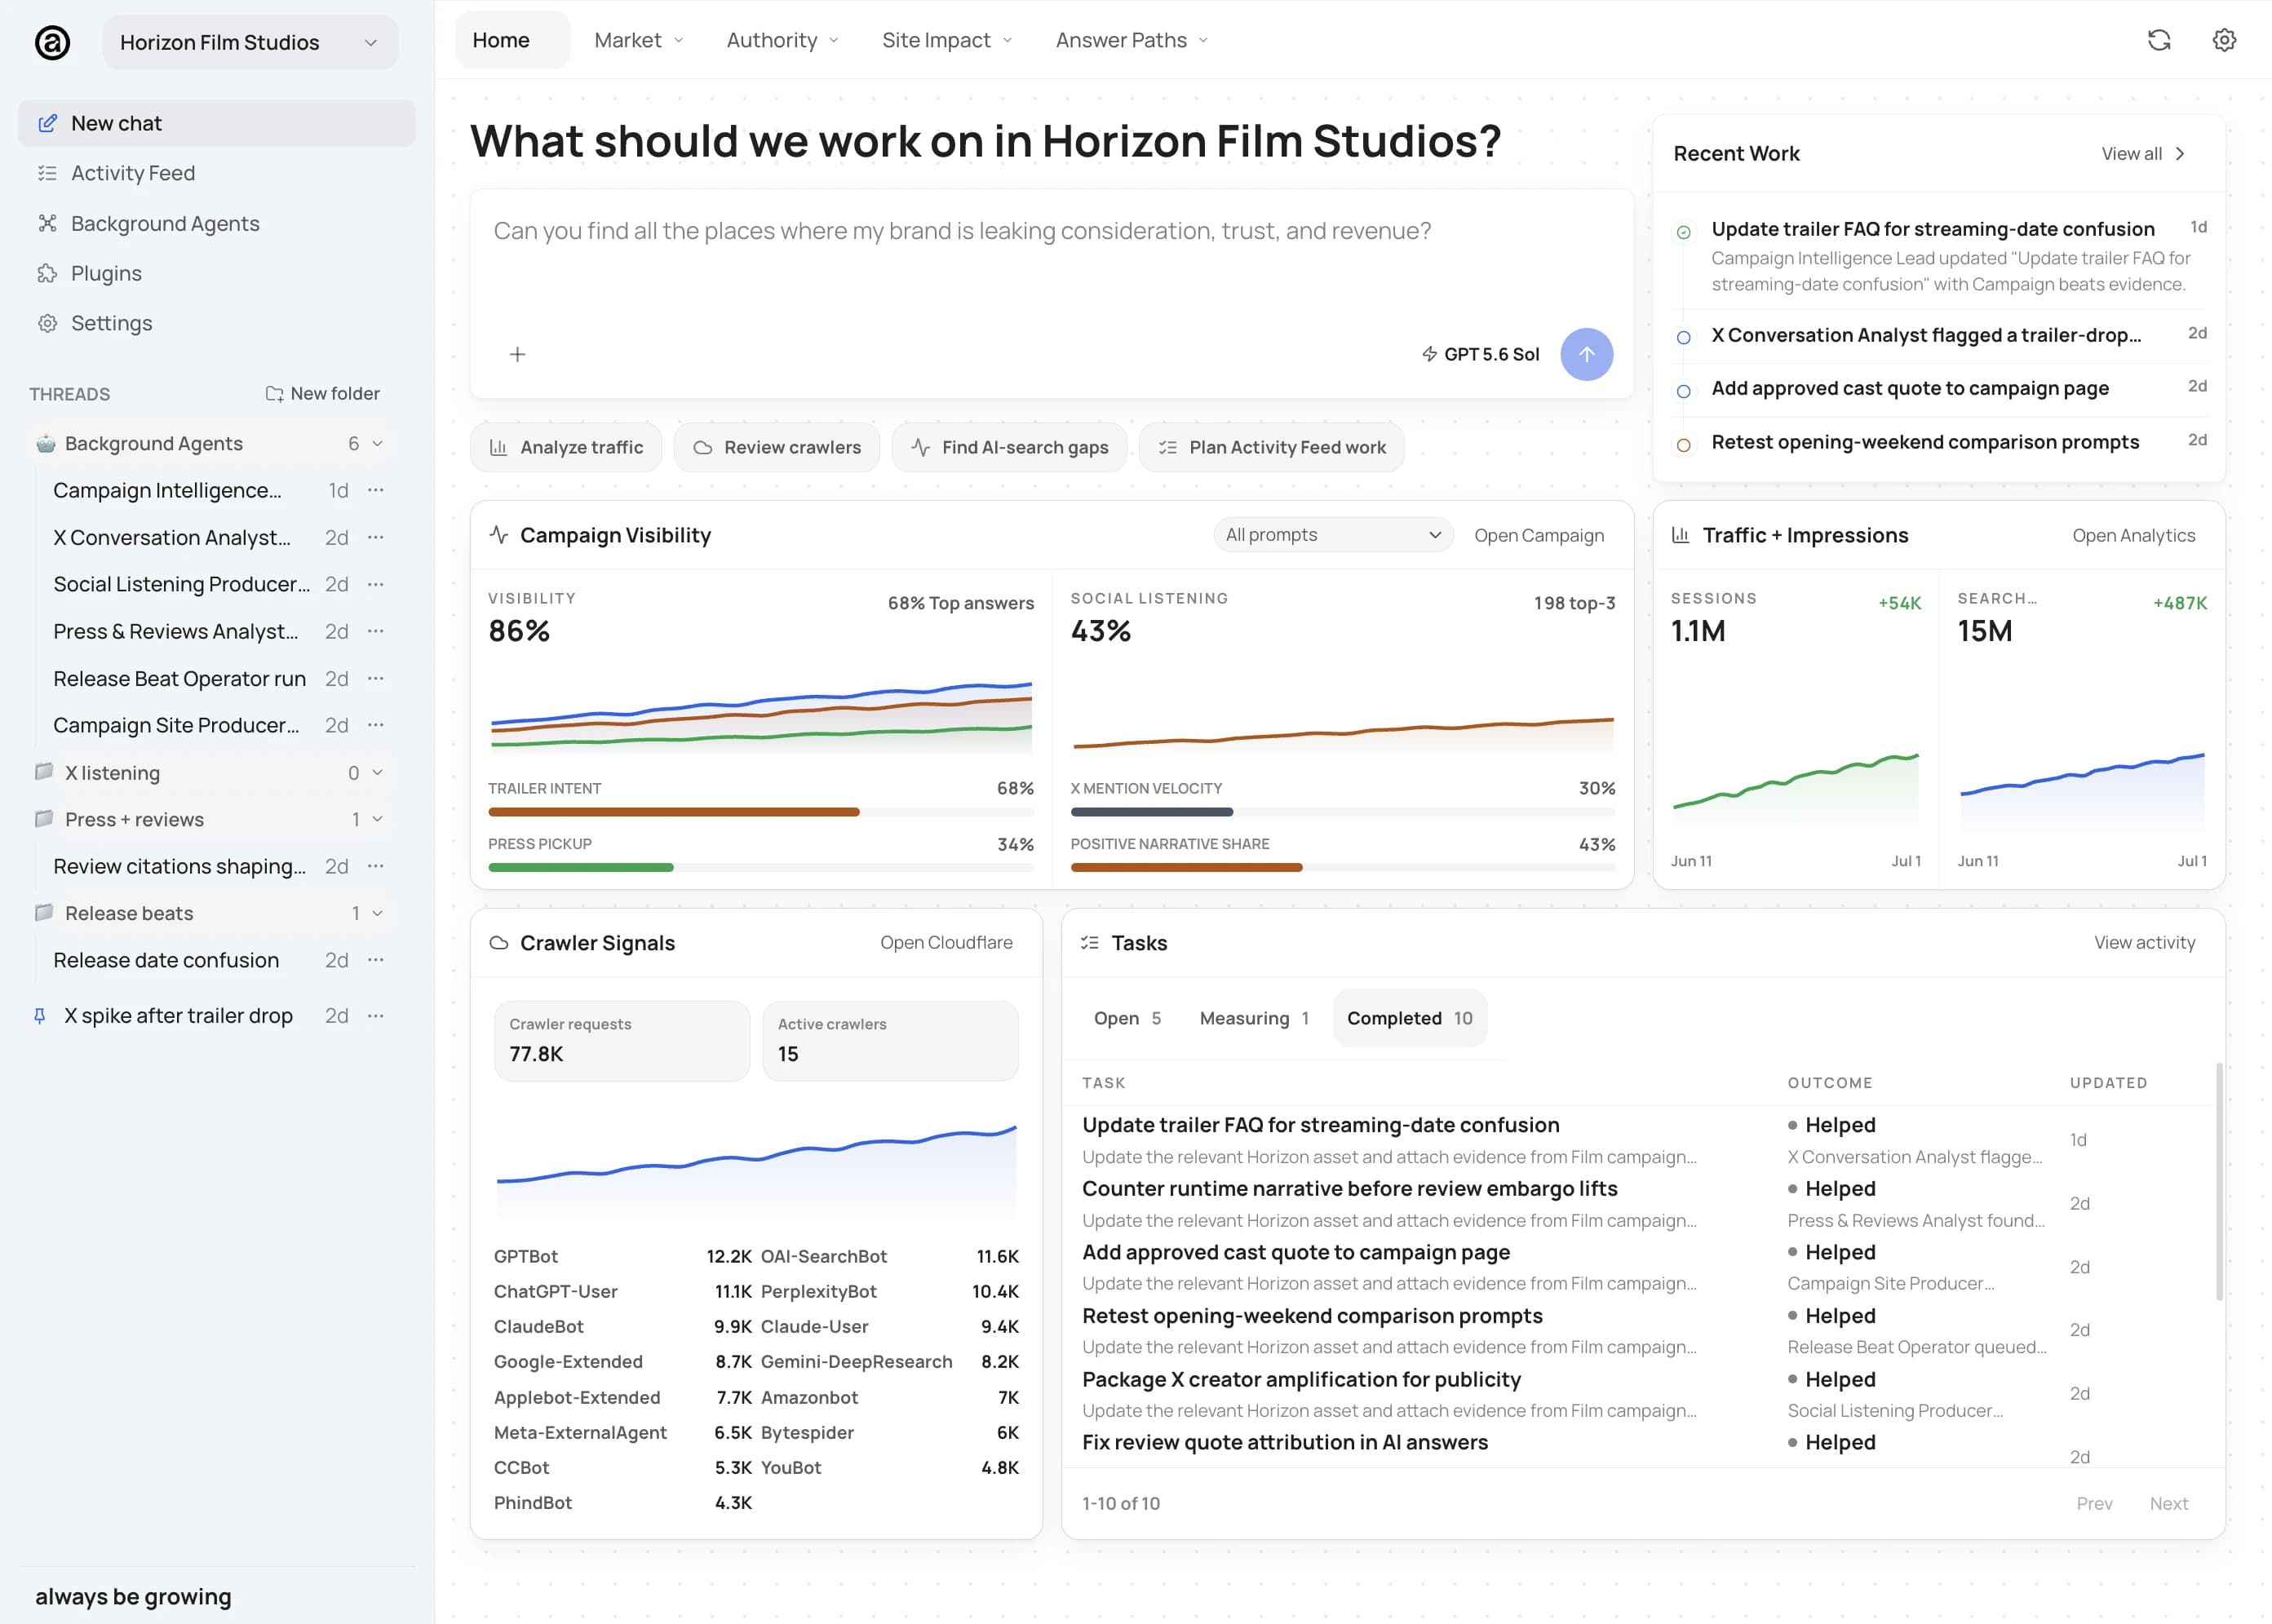The width and height of the screenshot is (2272, 1624).
Task: Open Plugins in sidebar
Action: (216, 273)
